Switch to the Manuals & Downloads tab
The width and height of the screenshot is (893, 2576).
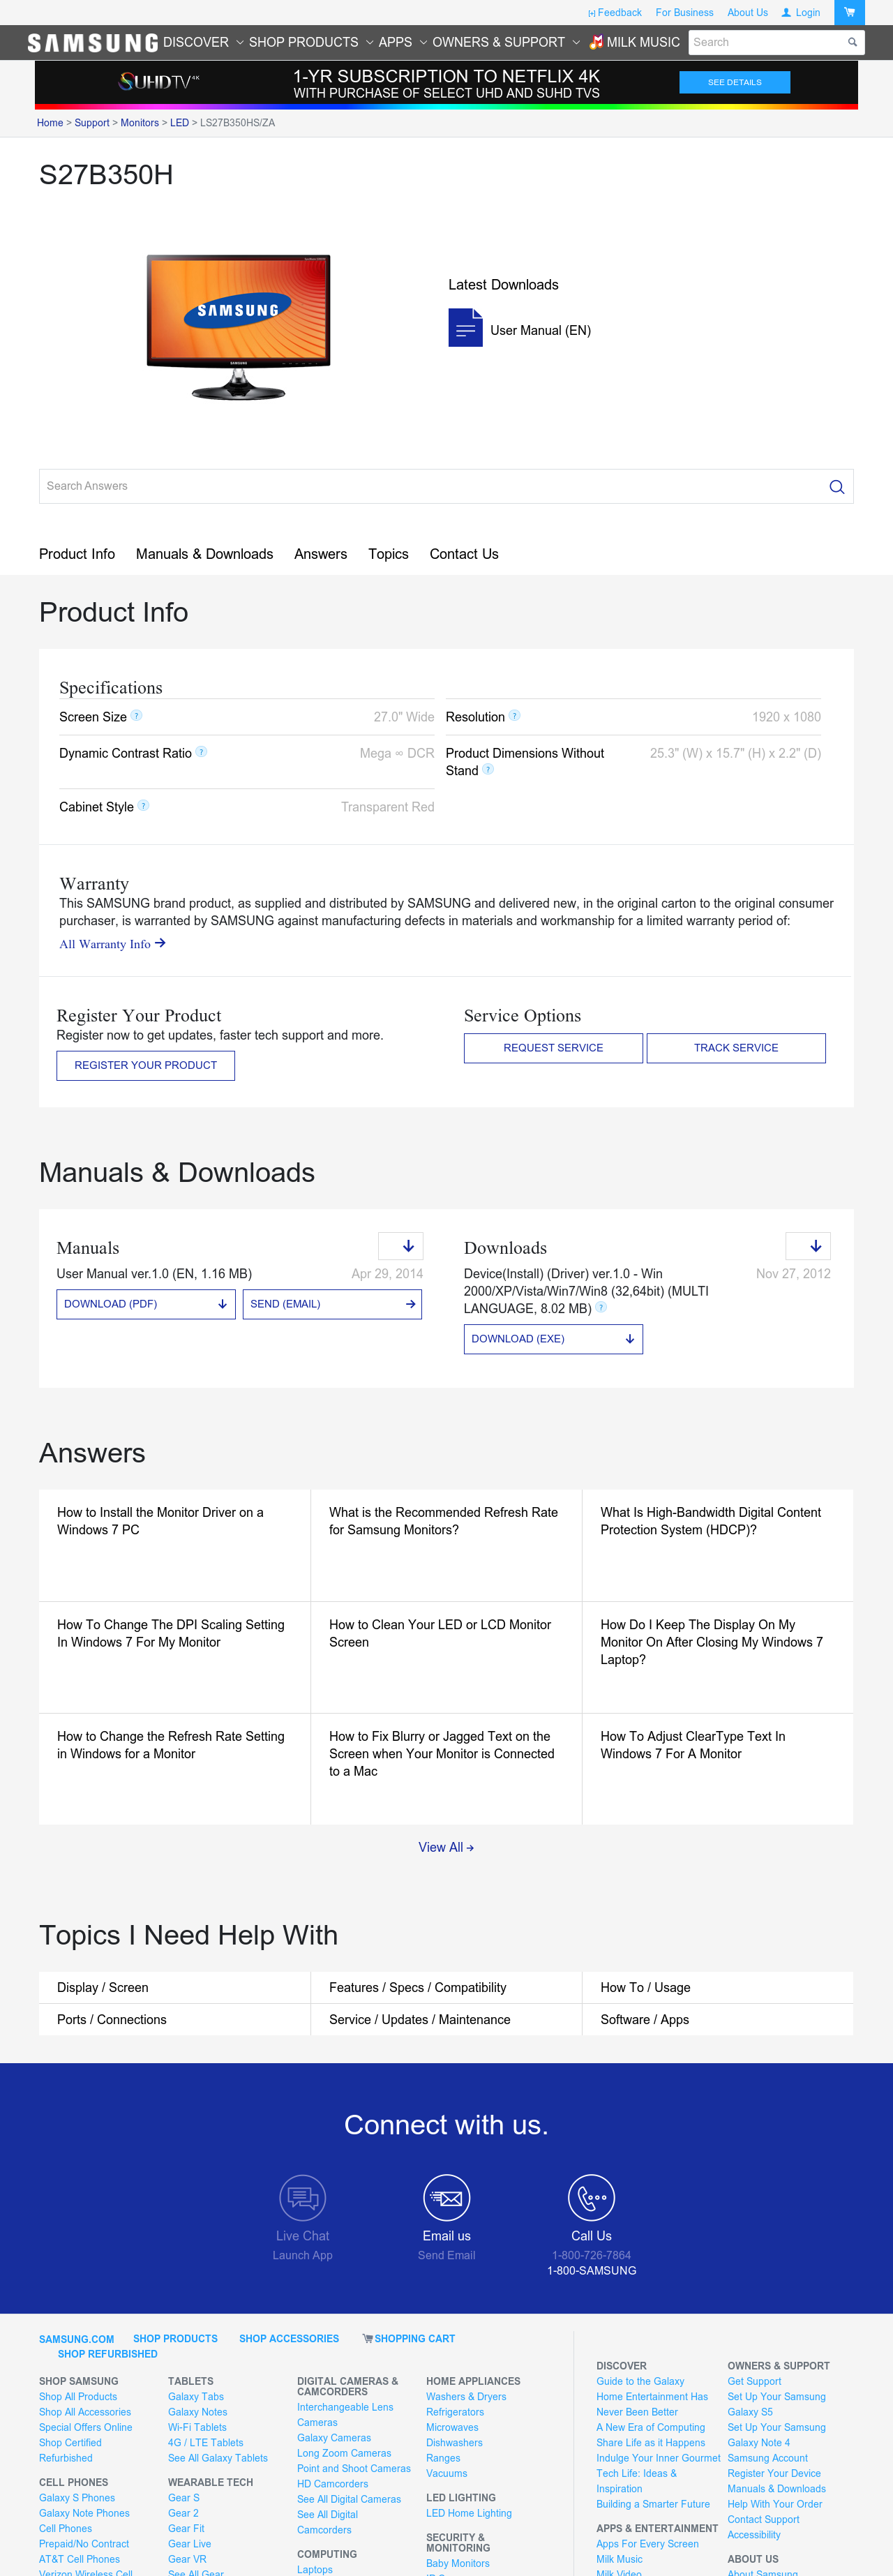tap(205, 554)
